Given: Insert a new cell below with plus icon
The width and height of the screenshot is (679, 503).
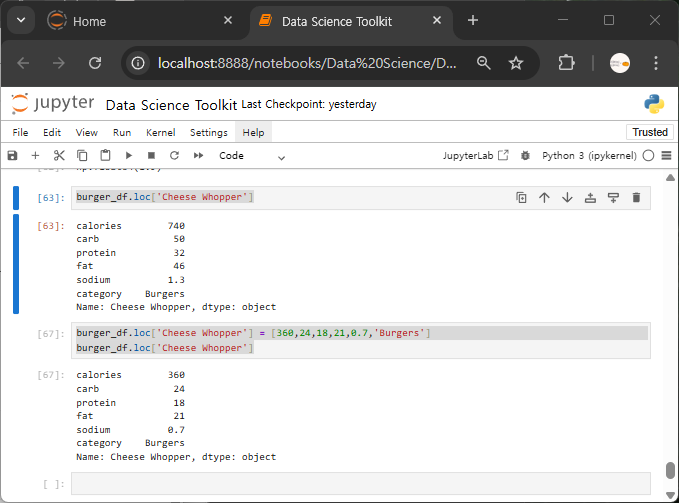Looking at the screenshot, I should (x=36, y=155).
